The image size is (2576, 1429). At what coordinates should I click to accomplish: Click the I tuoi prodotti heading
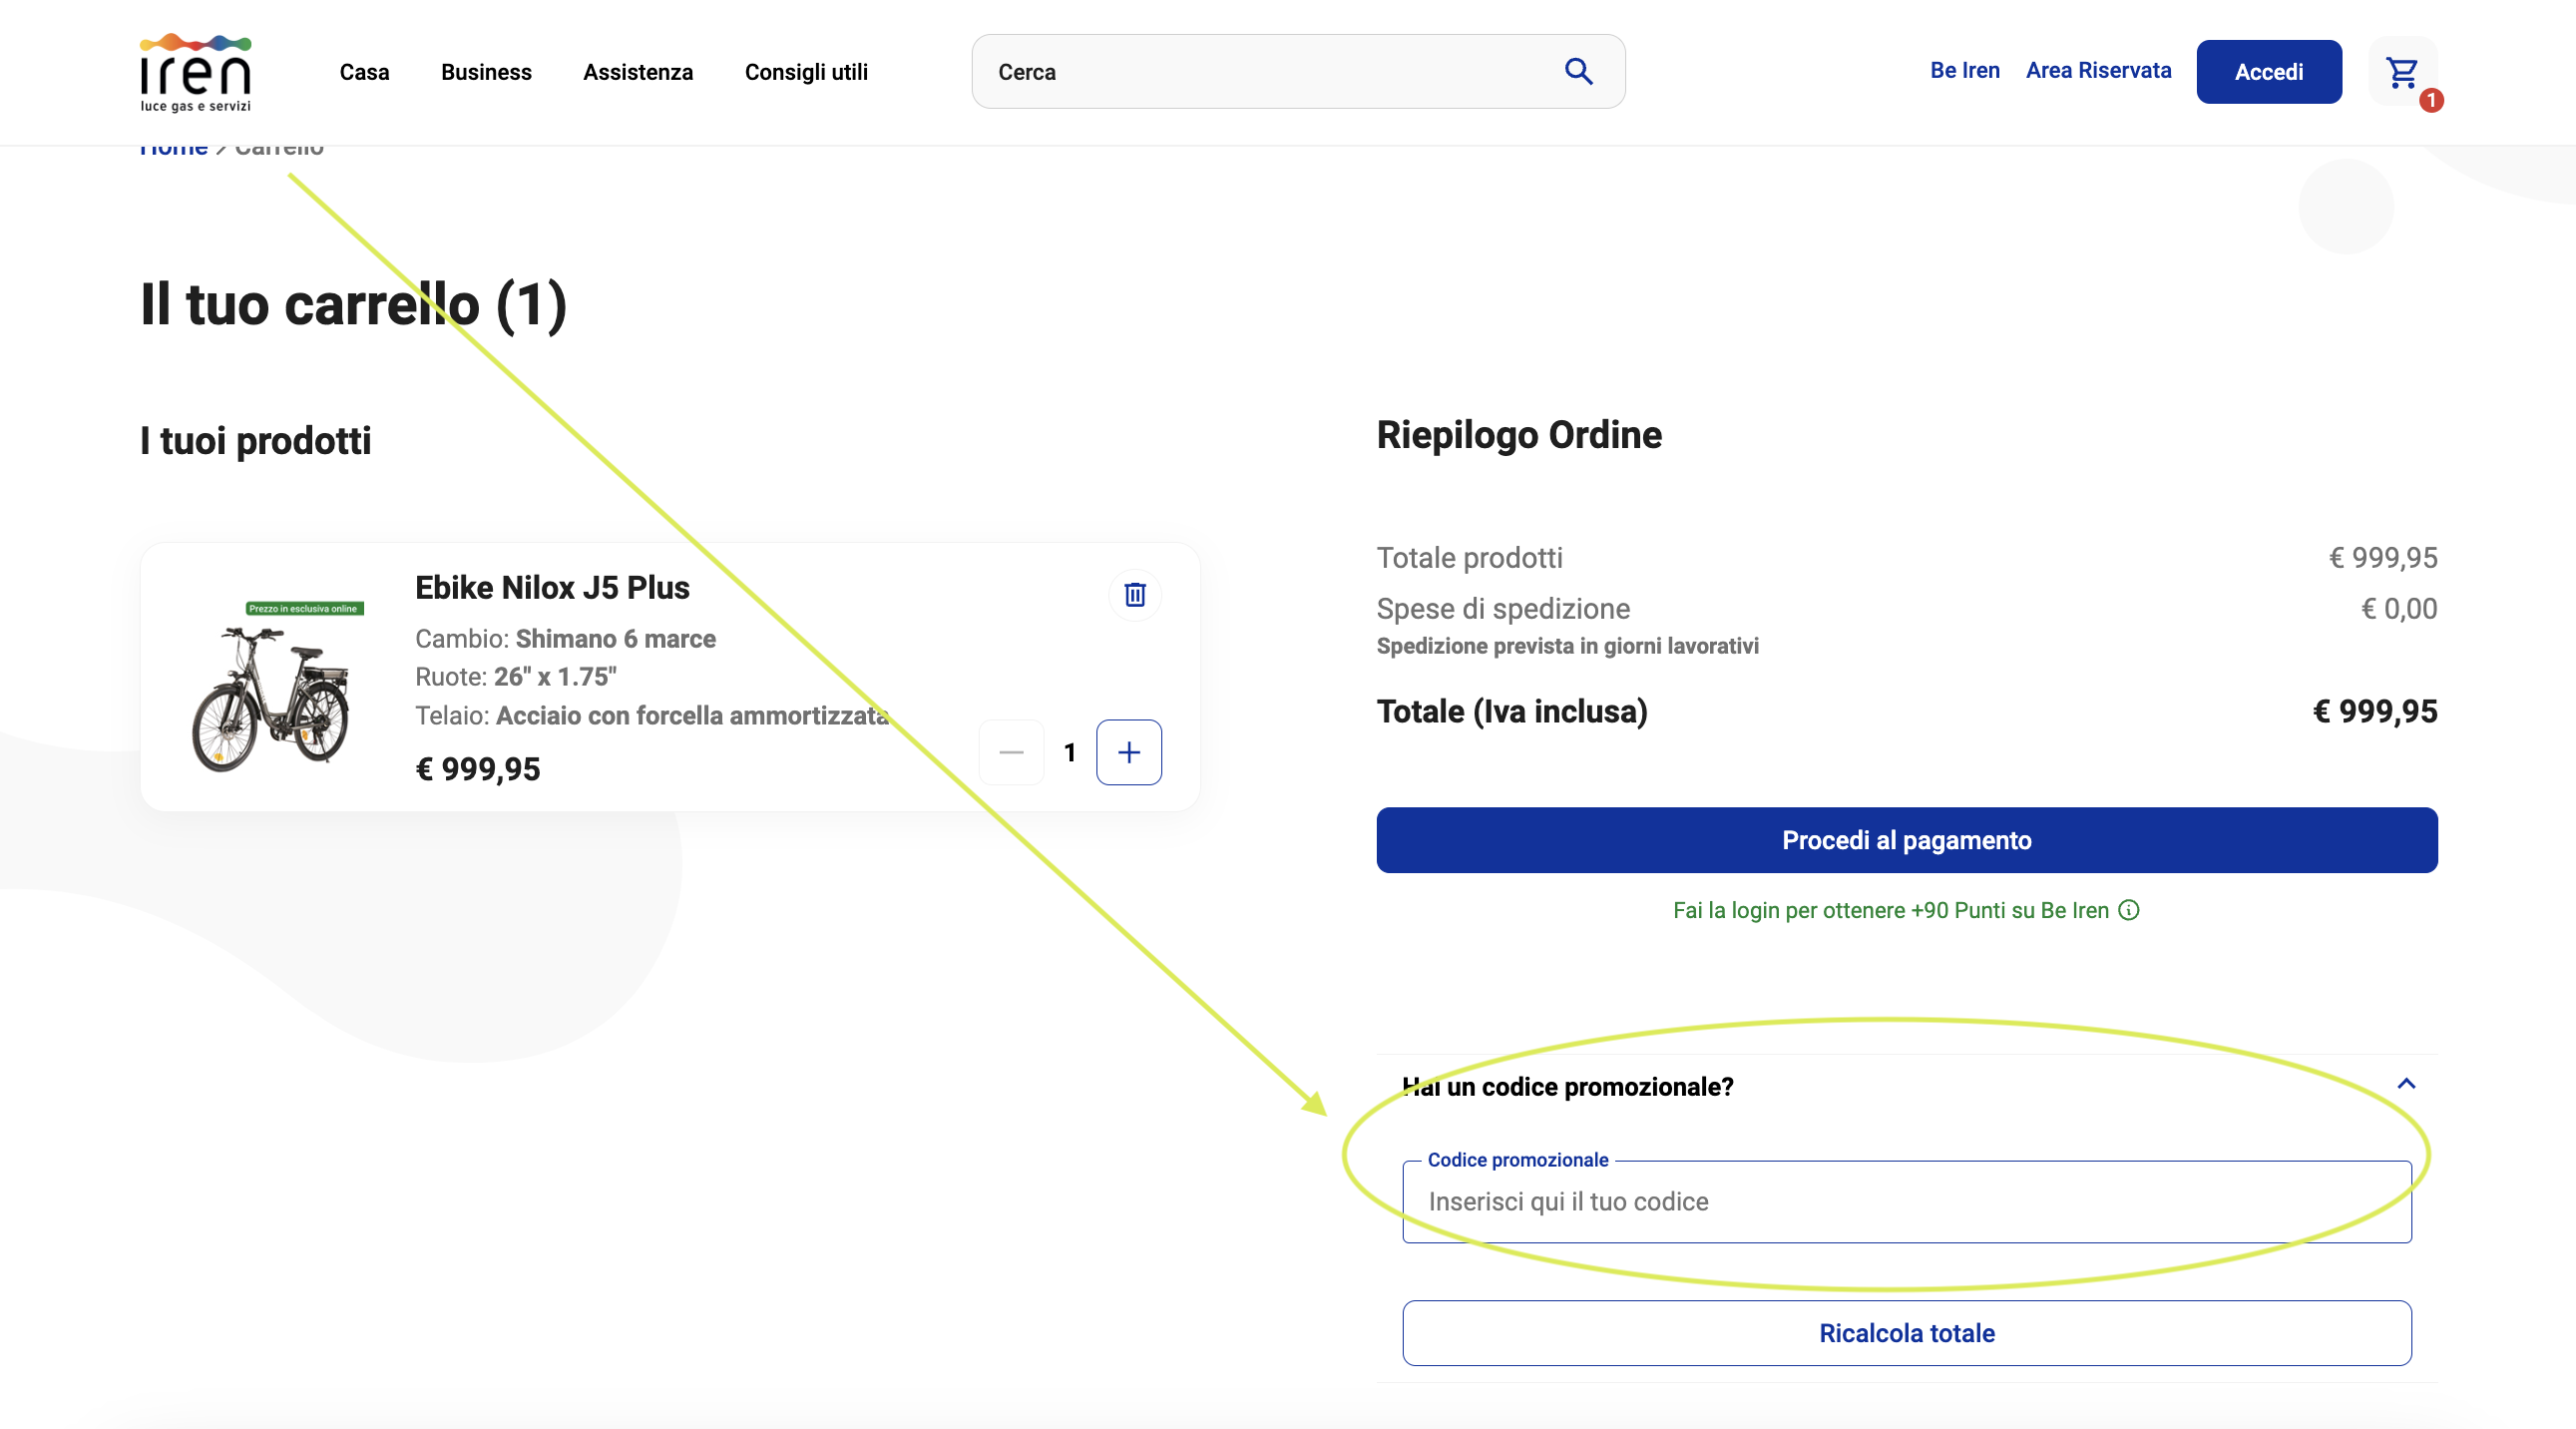tap(255, 441)
